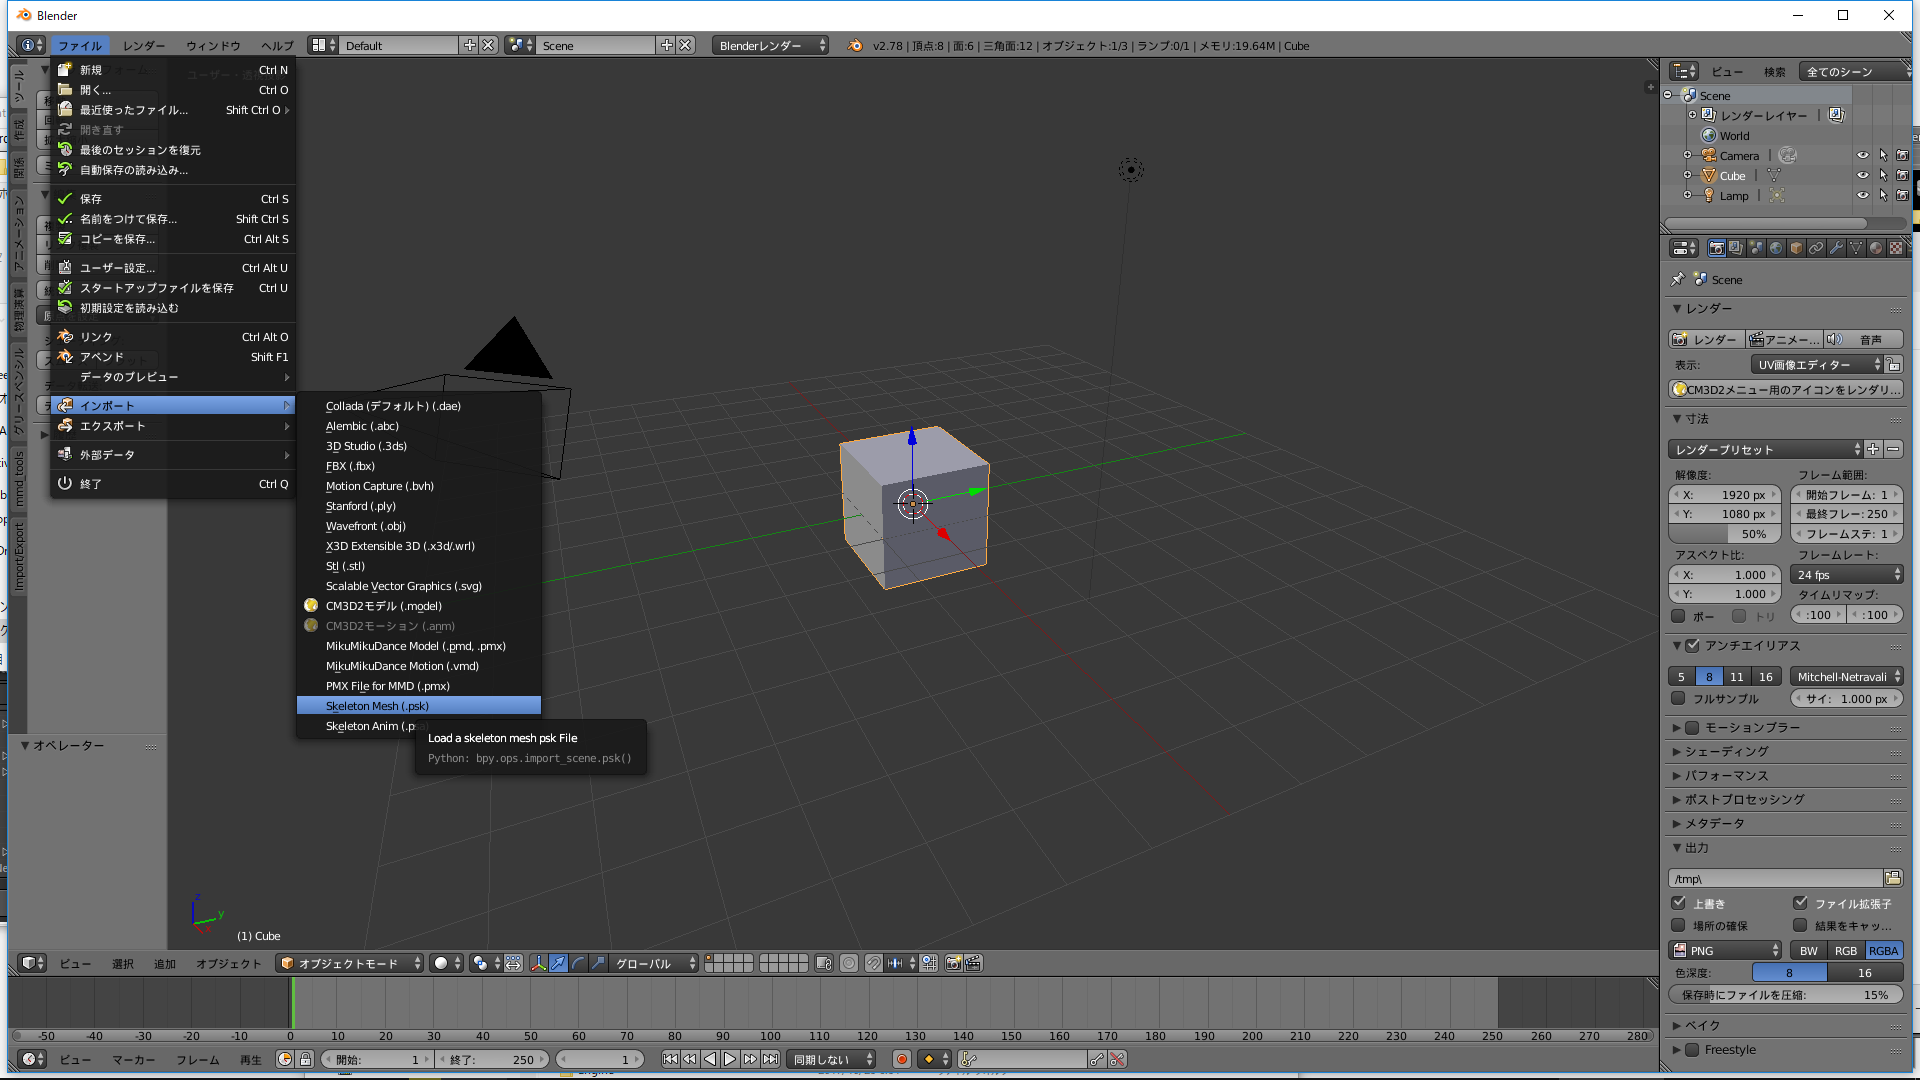
Task: Select CM3D2モデル (.model) import entry
Action: point(384,606)
